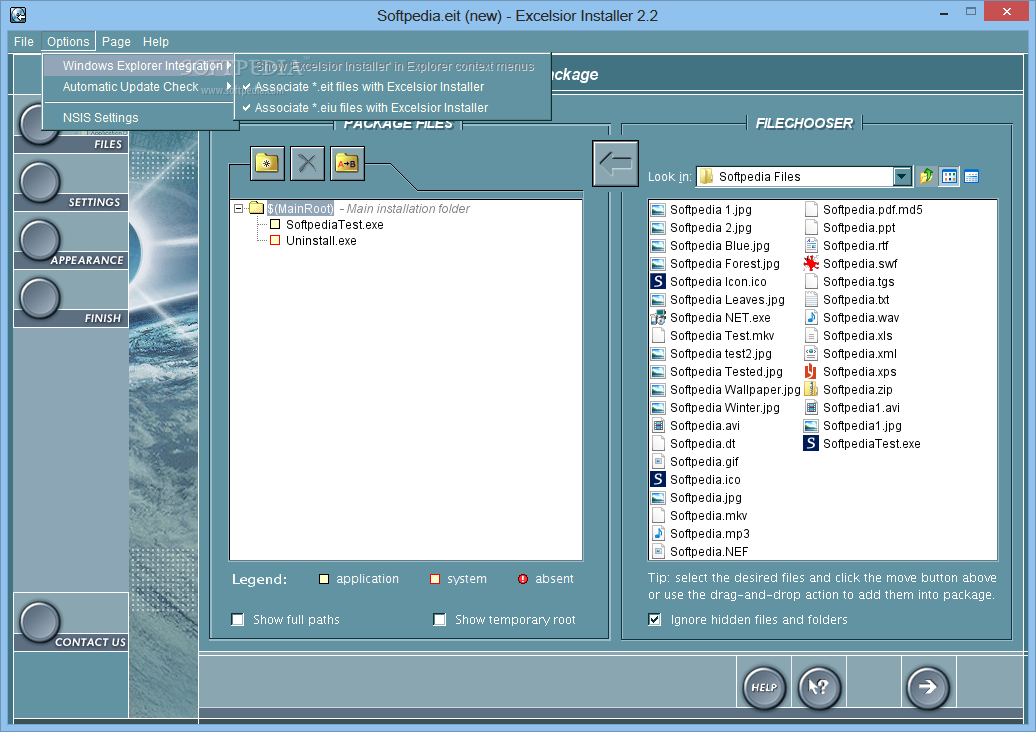Select the Softpedia.mp3 file
The image size is (1036, 732).
[701, 533]
